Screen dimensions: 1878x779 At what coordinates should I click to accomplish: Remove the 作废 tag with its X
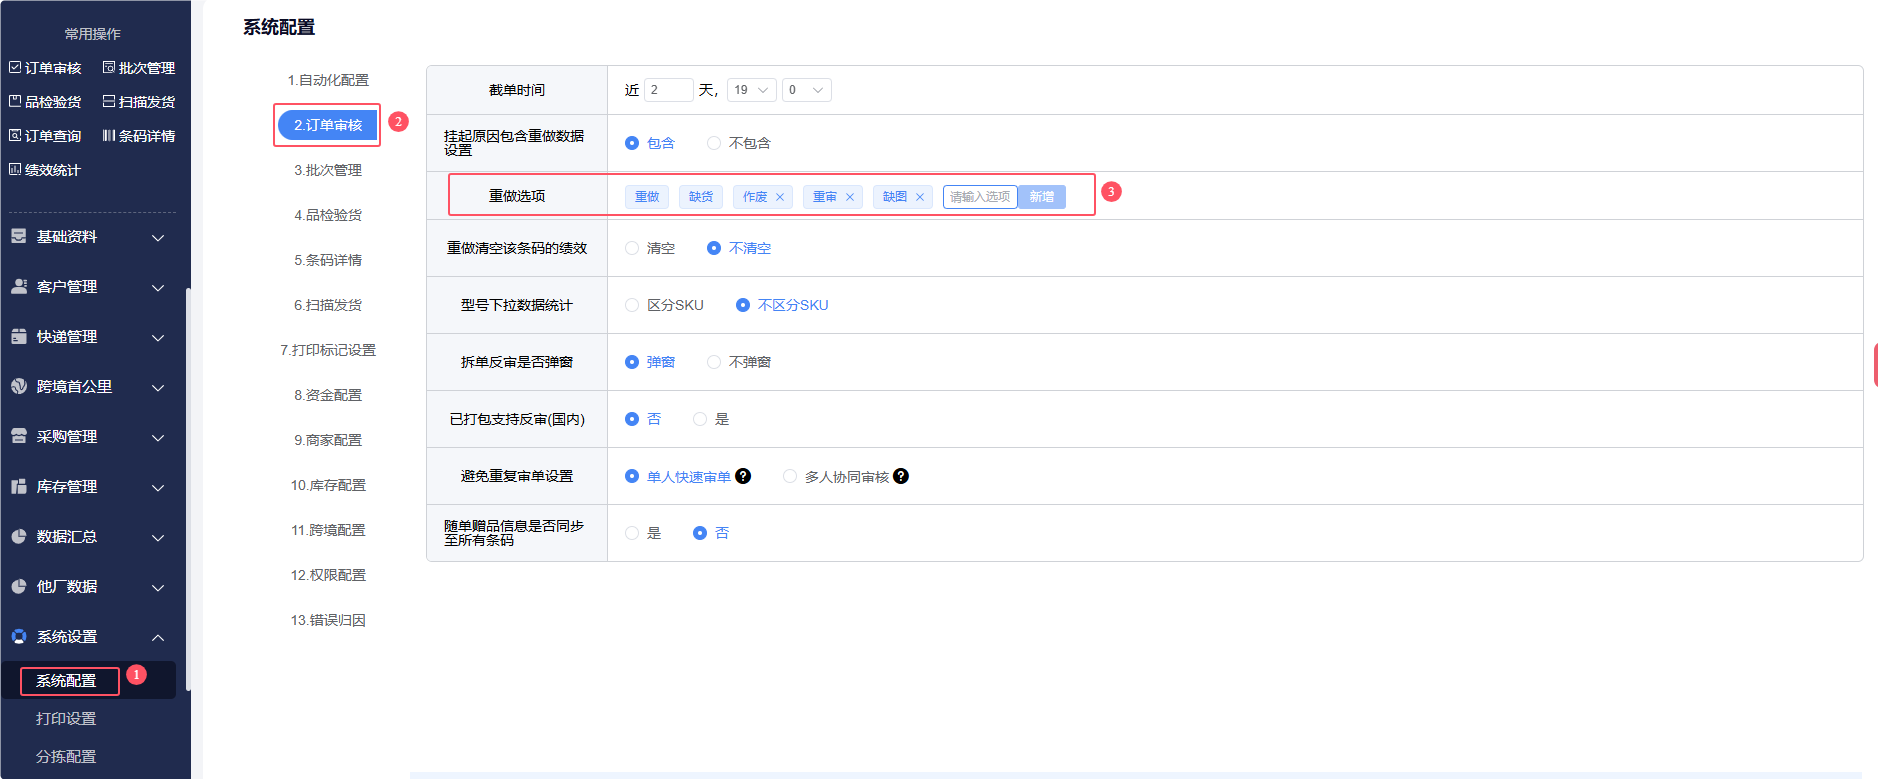(780, 197)
